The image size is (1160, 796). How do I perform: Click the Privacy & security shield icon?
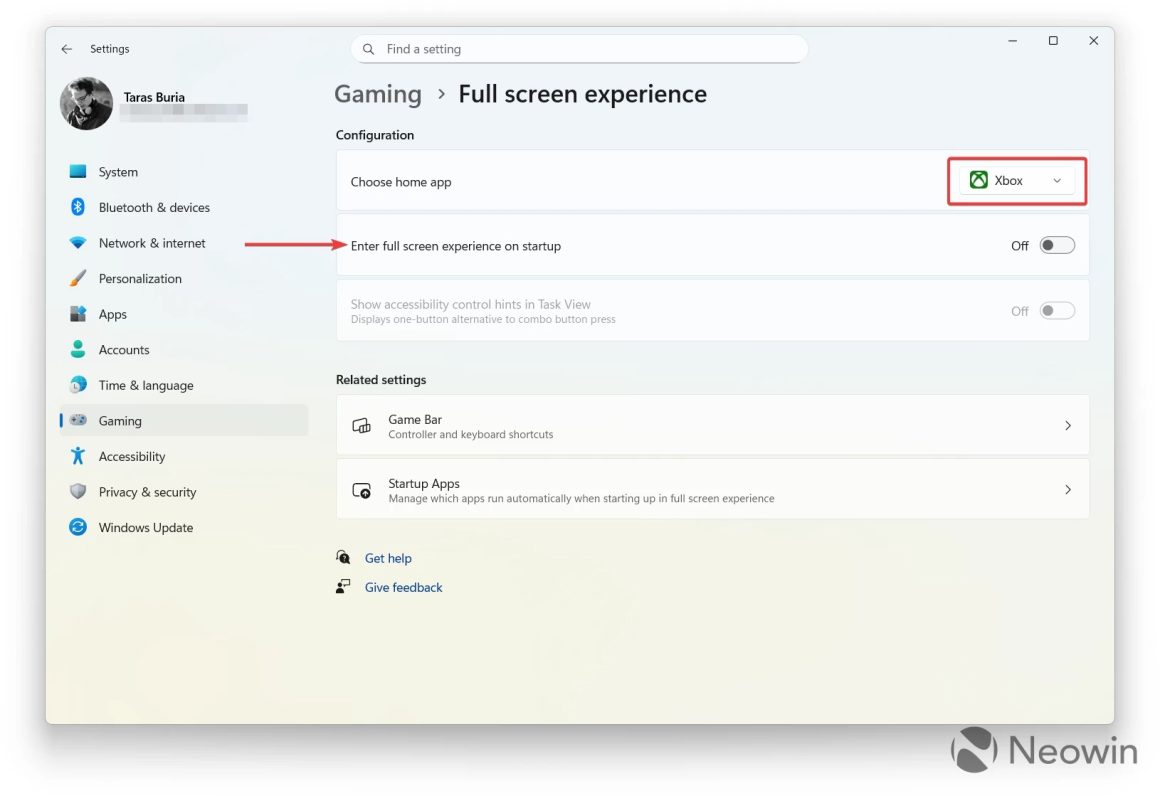click(x=78, y=492)
